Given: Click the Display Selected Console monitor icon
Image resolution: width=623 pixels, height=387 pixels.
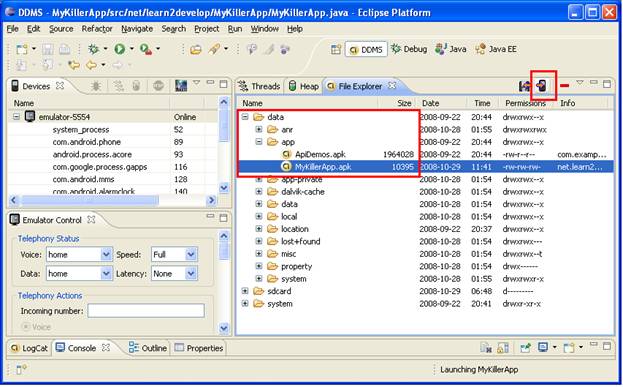Looking at the screenshot, I should coord(543,348).
